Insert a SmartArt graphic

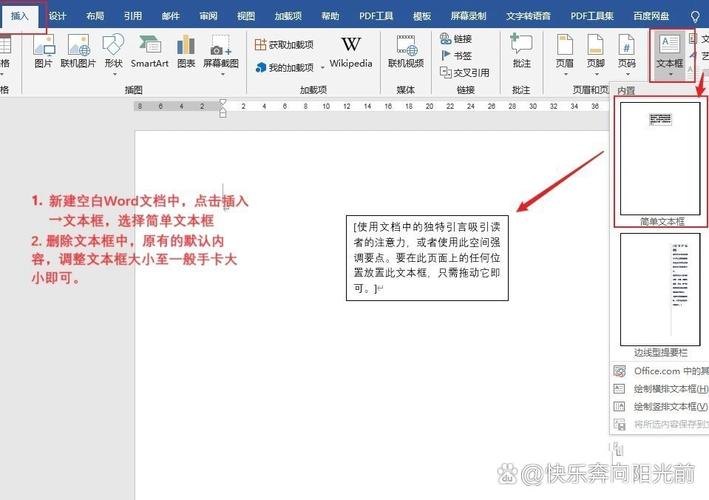(x=150, y=51)
